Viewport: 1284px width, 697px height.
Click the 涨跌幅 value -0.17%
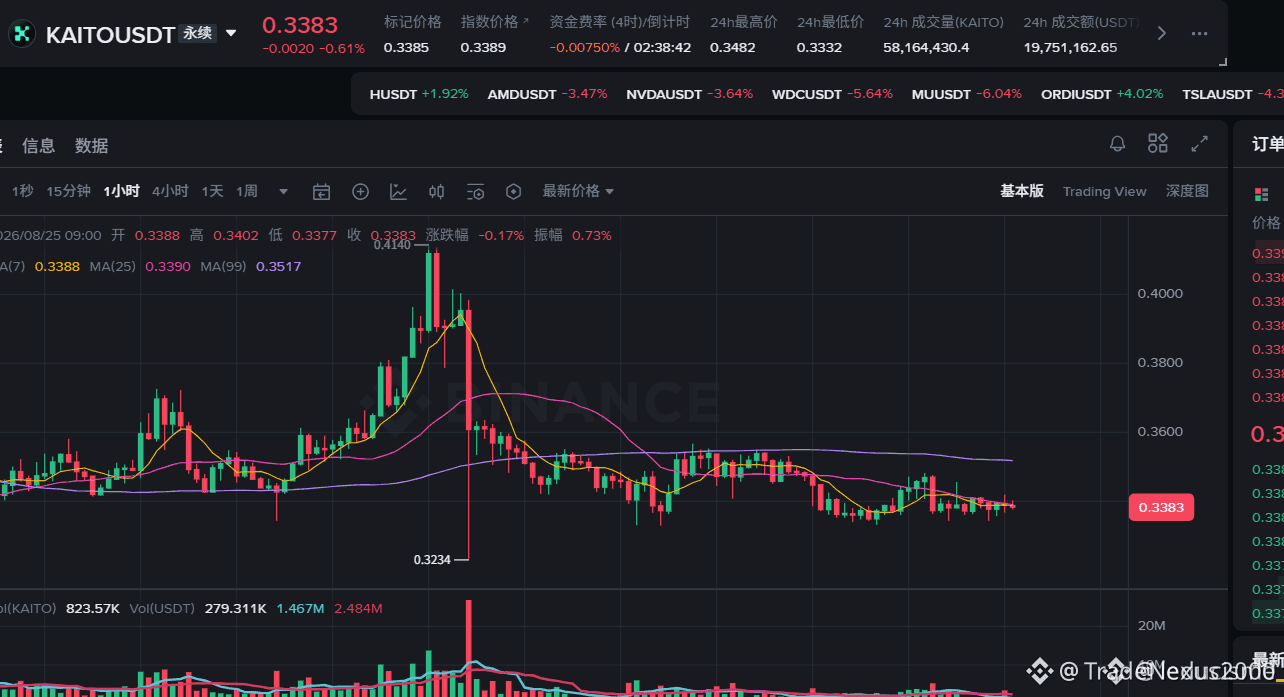tap(502, 235)
